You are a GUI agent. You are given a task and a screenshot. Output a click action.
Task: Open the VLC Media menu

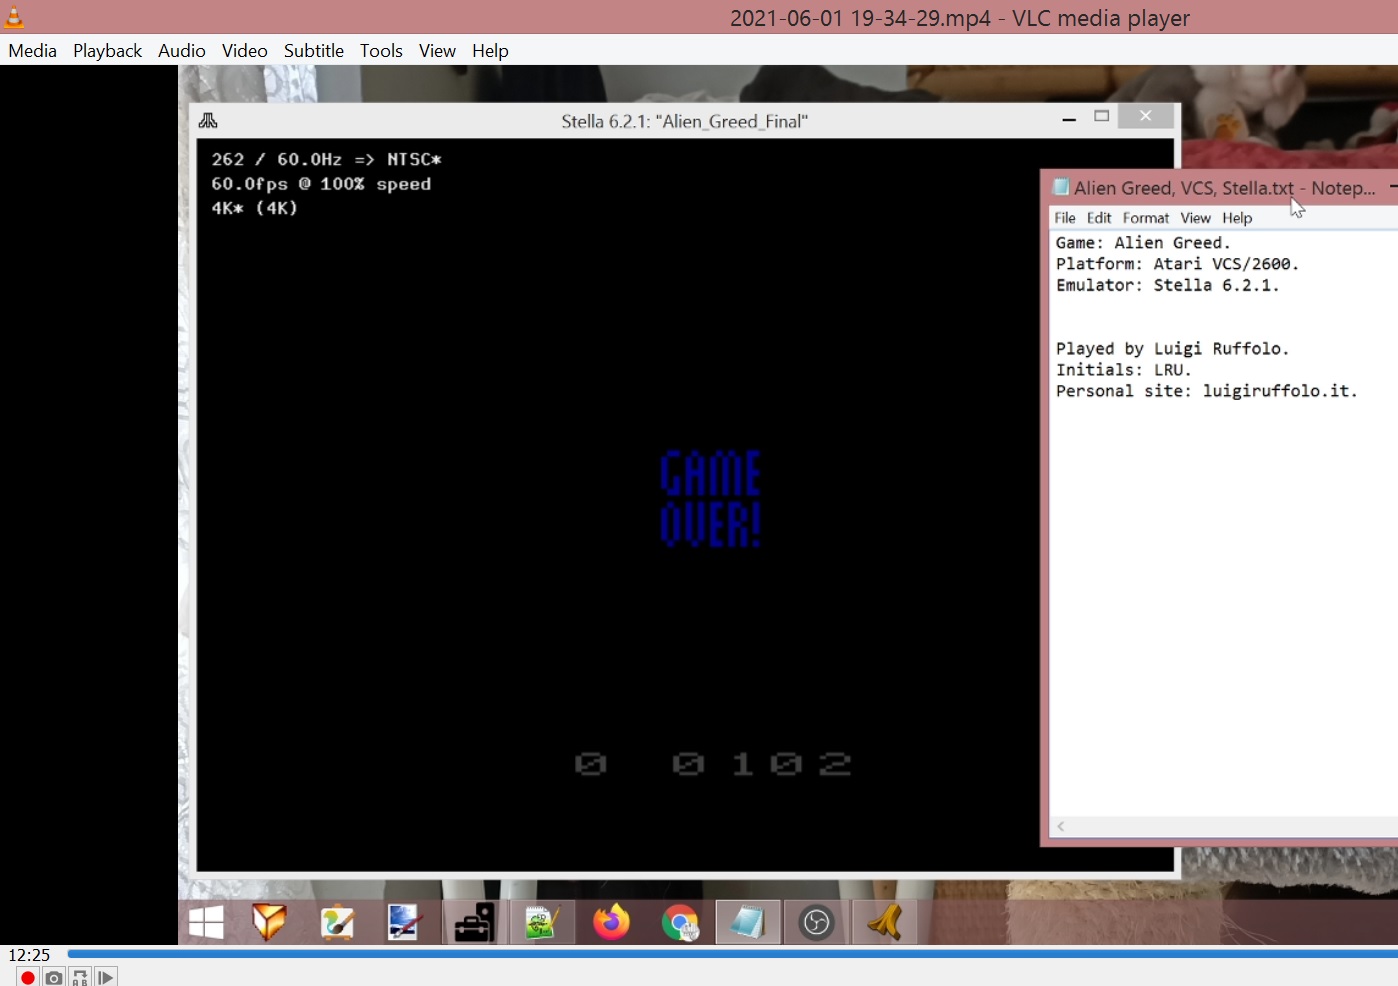point(33,51)
